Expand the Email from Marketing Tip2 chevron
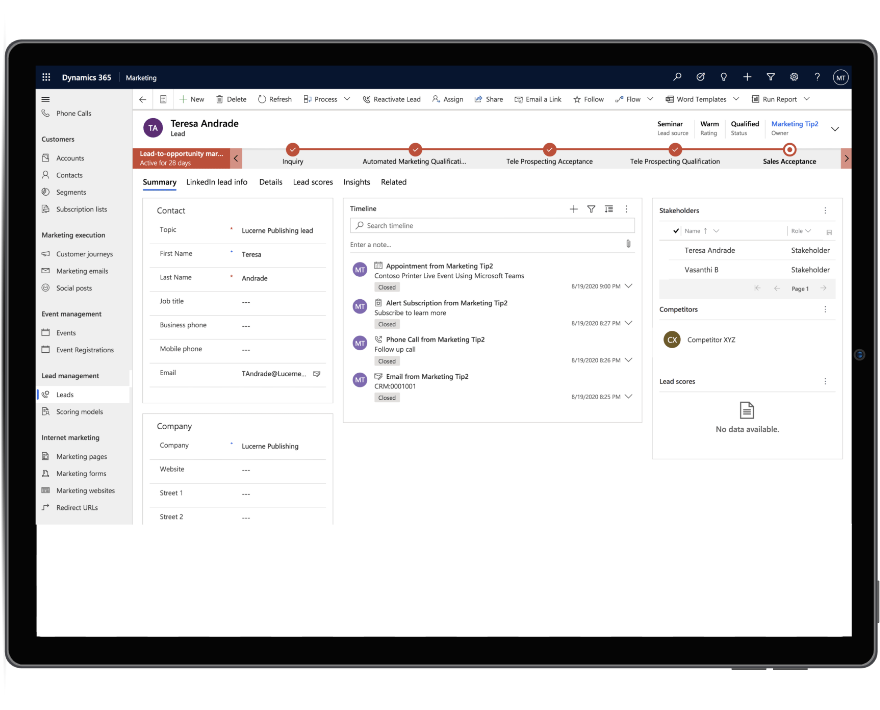 pyautogui.click(x=629, y=396)
